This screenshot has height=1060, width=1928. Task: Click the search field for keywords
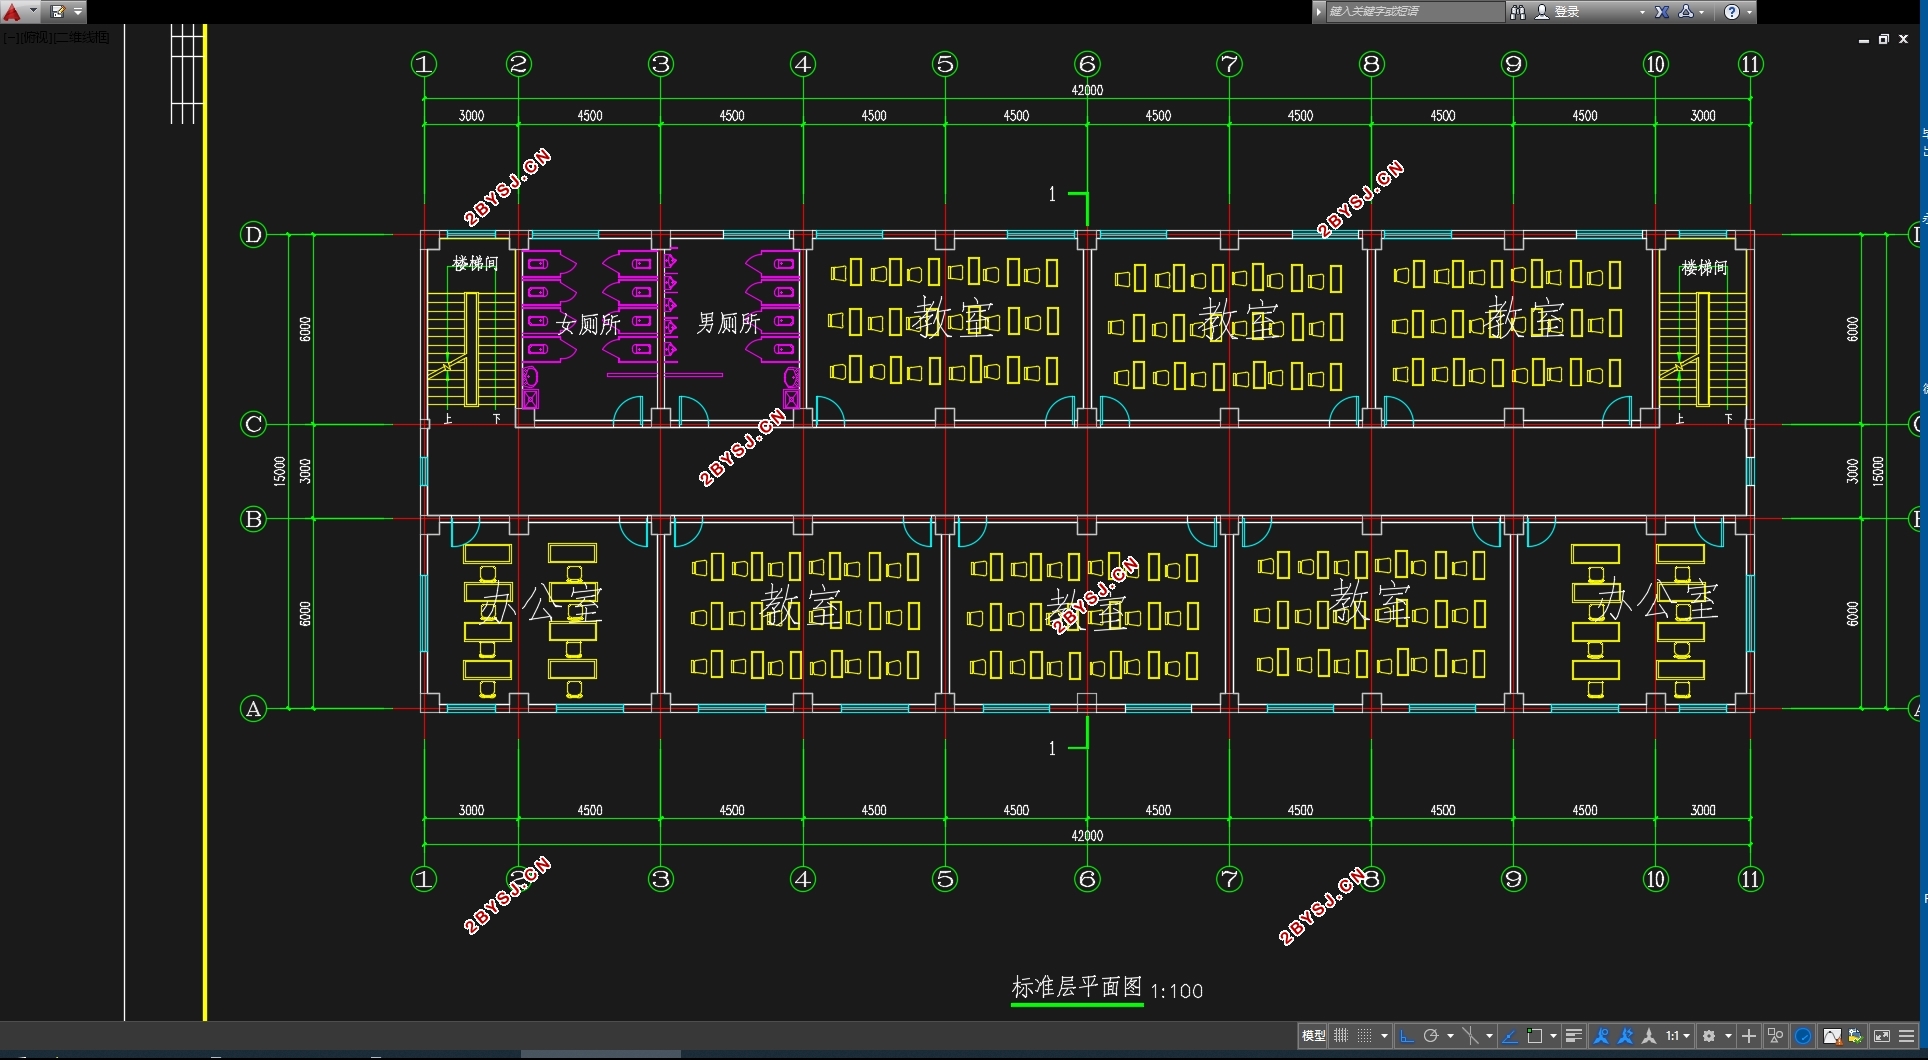(x=1415, y=12)
